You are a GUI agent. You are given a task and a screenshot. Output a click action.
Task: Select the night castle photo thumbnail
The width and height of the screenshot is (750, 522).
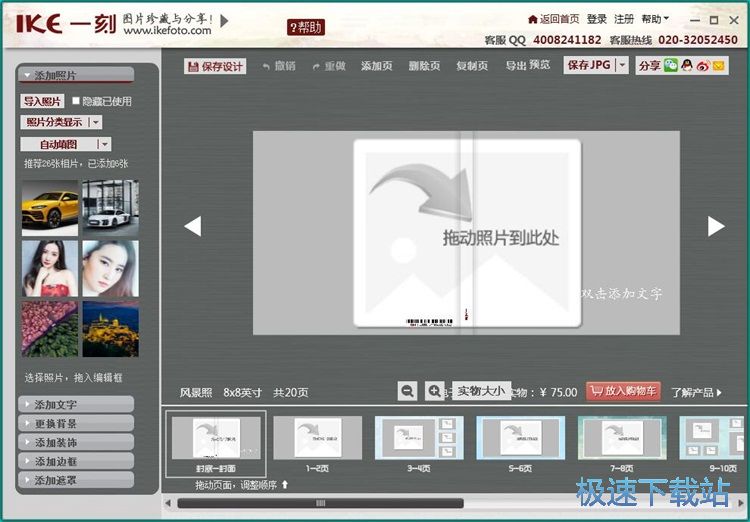point(110,329)
